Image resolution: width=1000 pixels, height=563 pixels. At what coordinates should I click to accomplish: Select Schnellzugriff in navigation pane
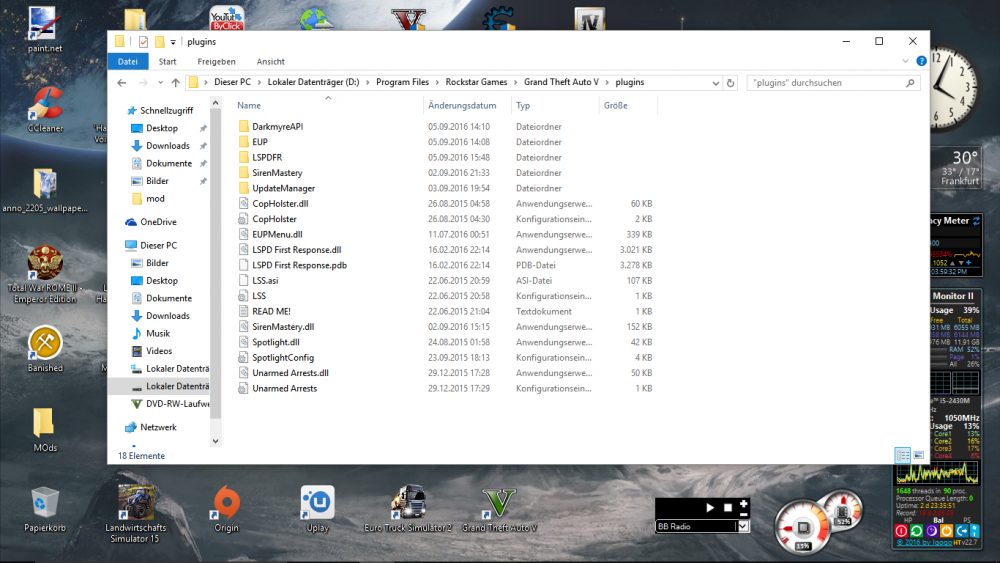(x=166, y=110)
